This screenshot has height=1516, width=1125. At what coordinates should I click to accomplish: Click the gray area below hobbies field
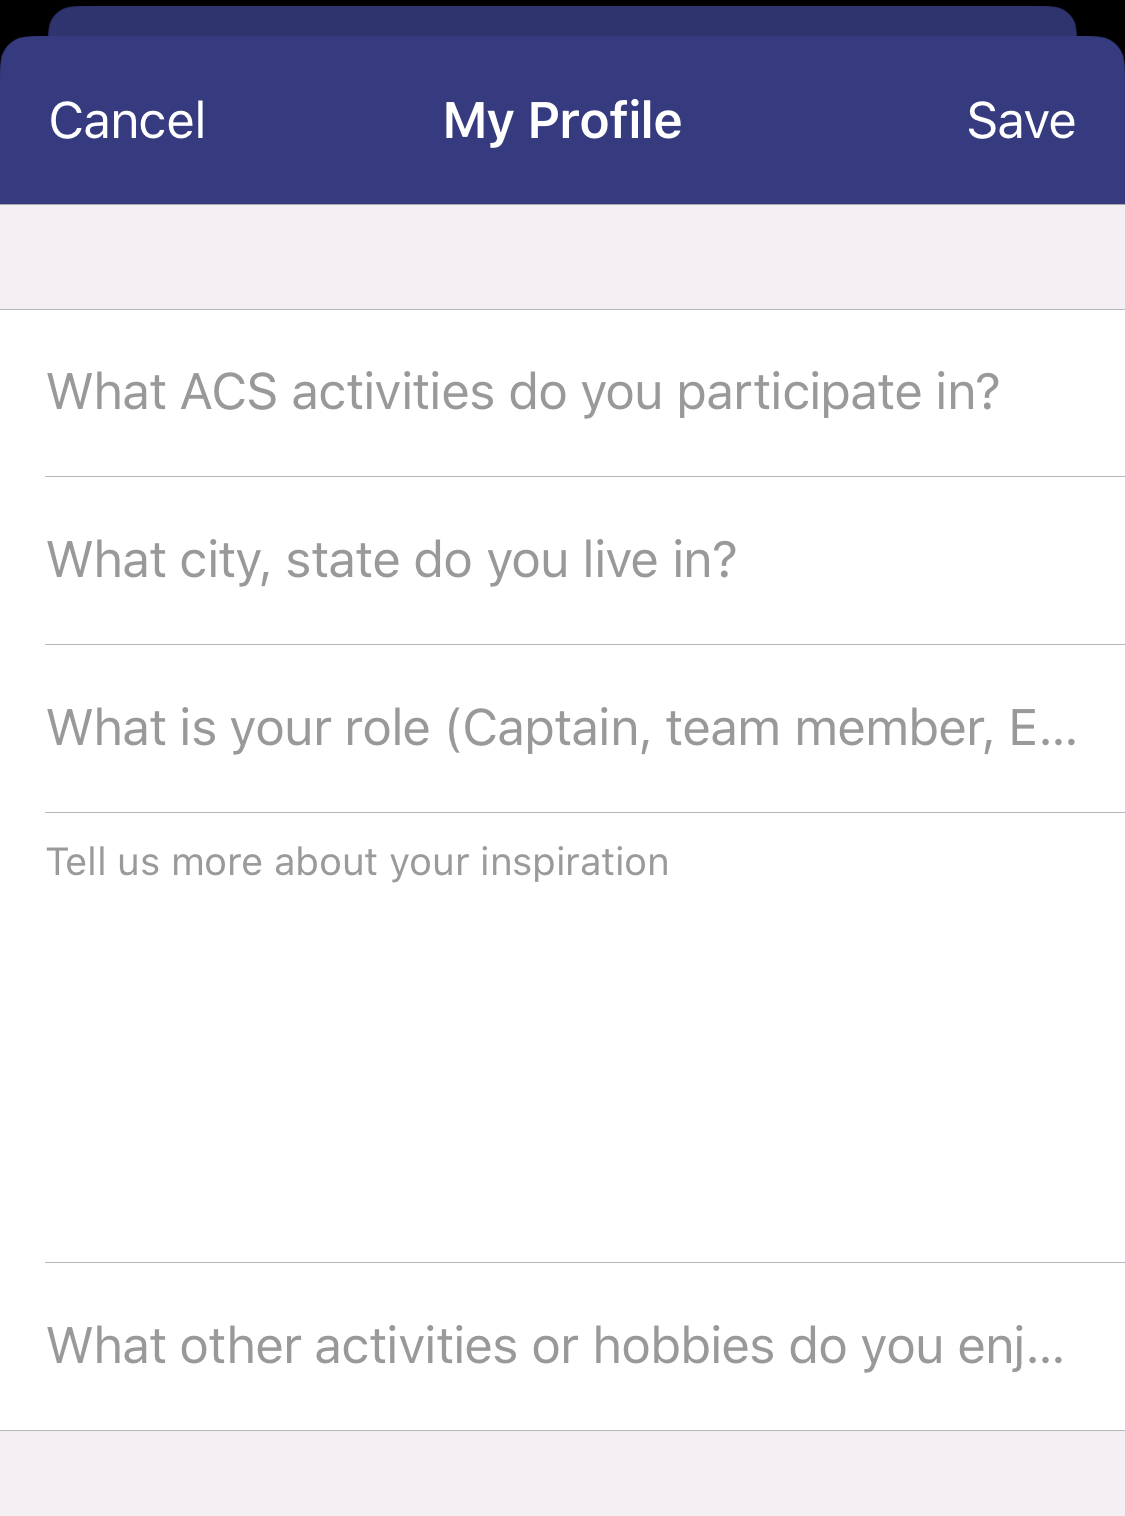[x=560, y=1474]
